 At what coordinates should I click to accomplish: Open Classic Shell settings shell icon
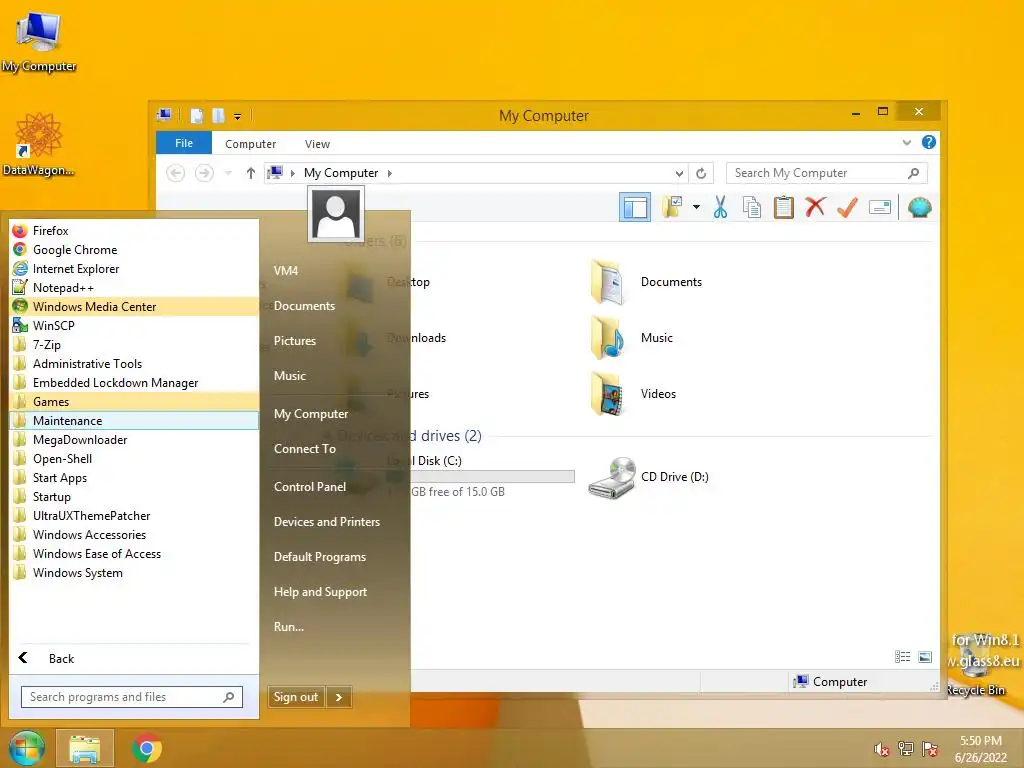click(x=920, y=208)
